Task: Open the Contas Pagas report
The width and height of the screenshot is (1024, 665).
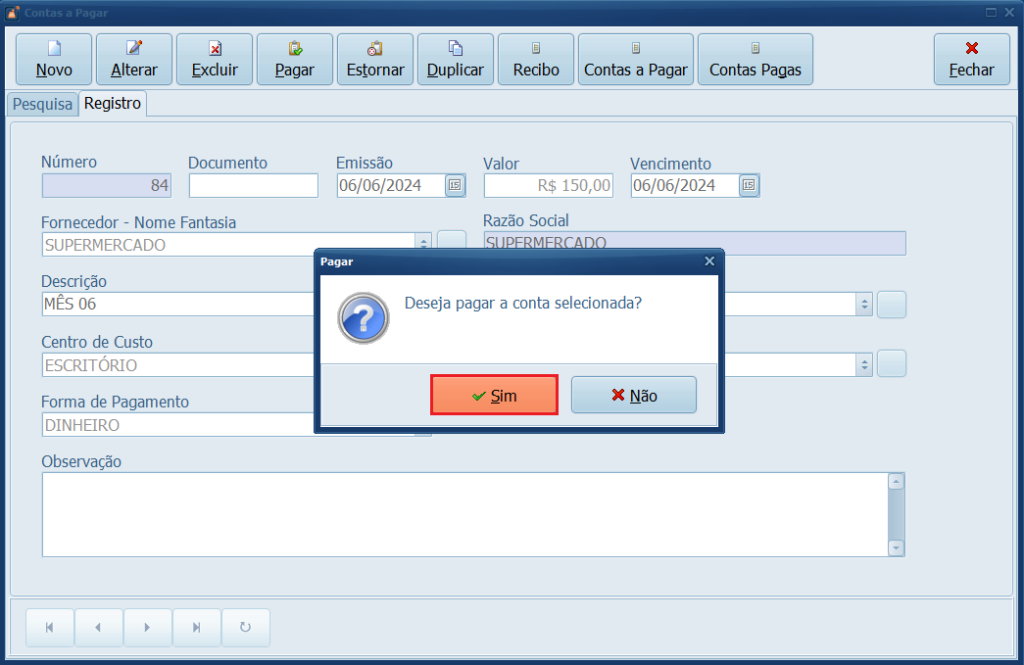Action: [x=755, y=59]
